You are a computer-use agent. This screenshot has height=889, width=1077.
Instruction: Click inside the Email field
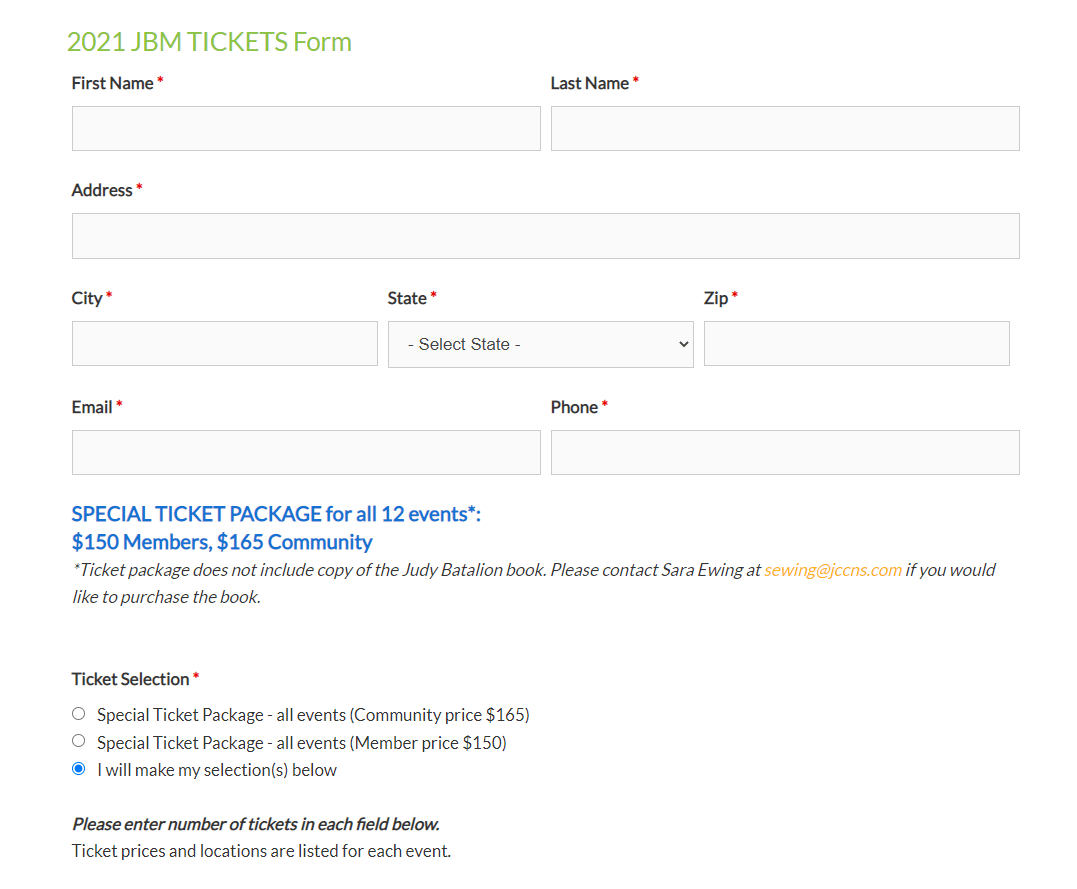[x=305, y=452]
